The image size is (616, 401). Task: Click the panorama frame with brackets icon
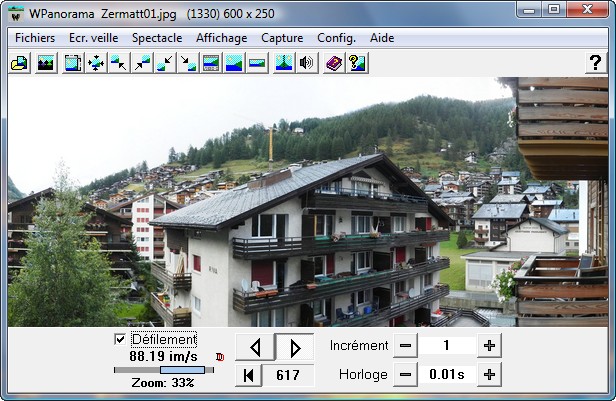pyautogui.click(x=73, y=63)
